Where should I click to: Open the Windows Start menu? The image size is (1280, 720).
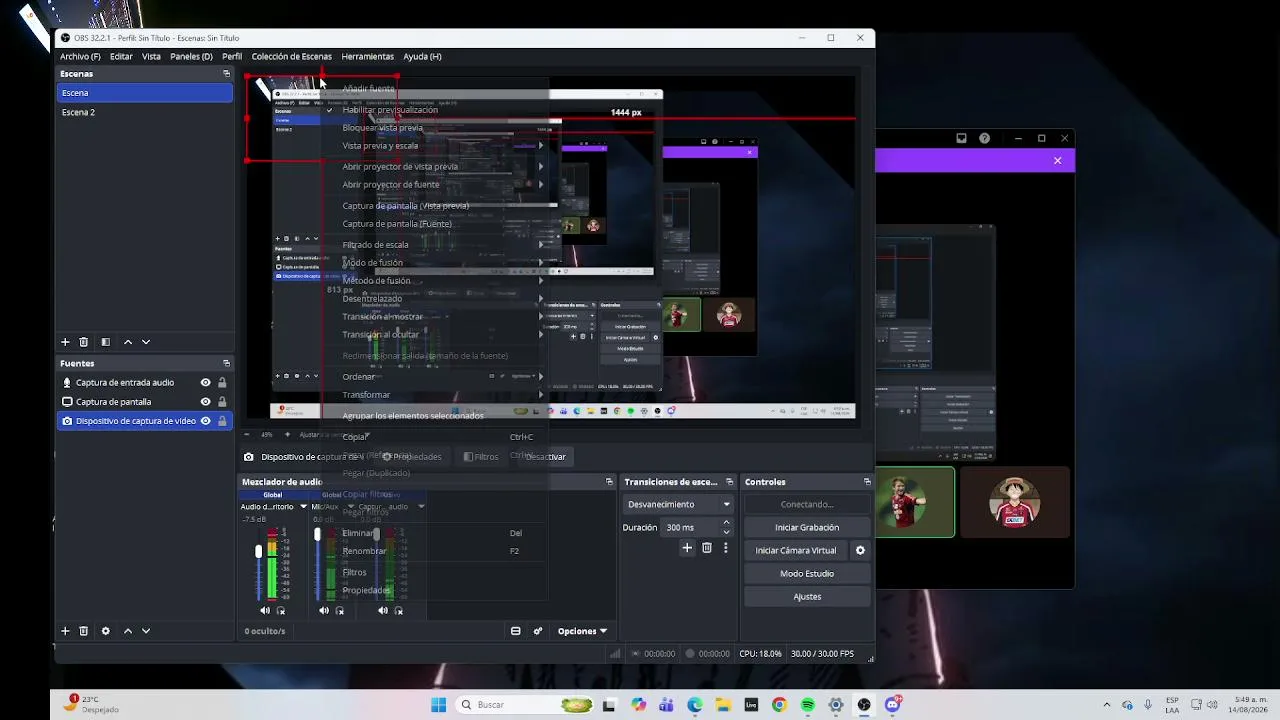coord(438,705)
